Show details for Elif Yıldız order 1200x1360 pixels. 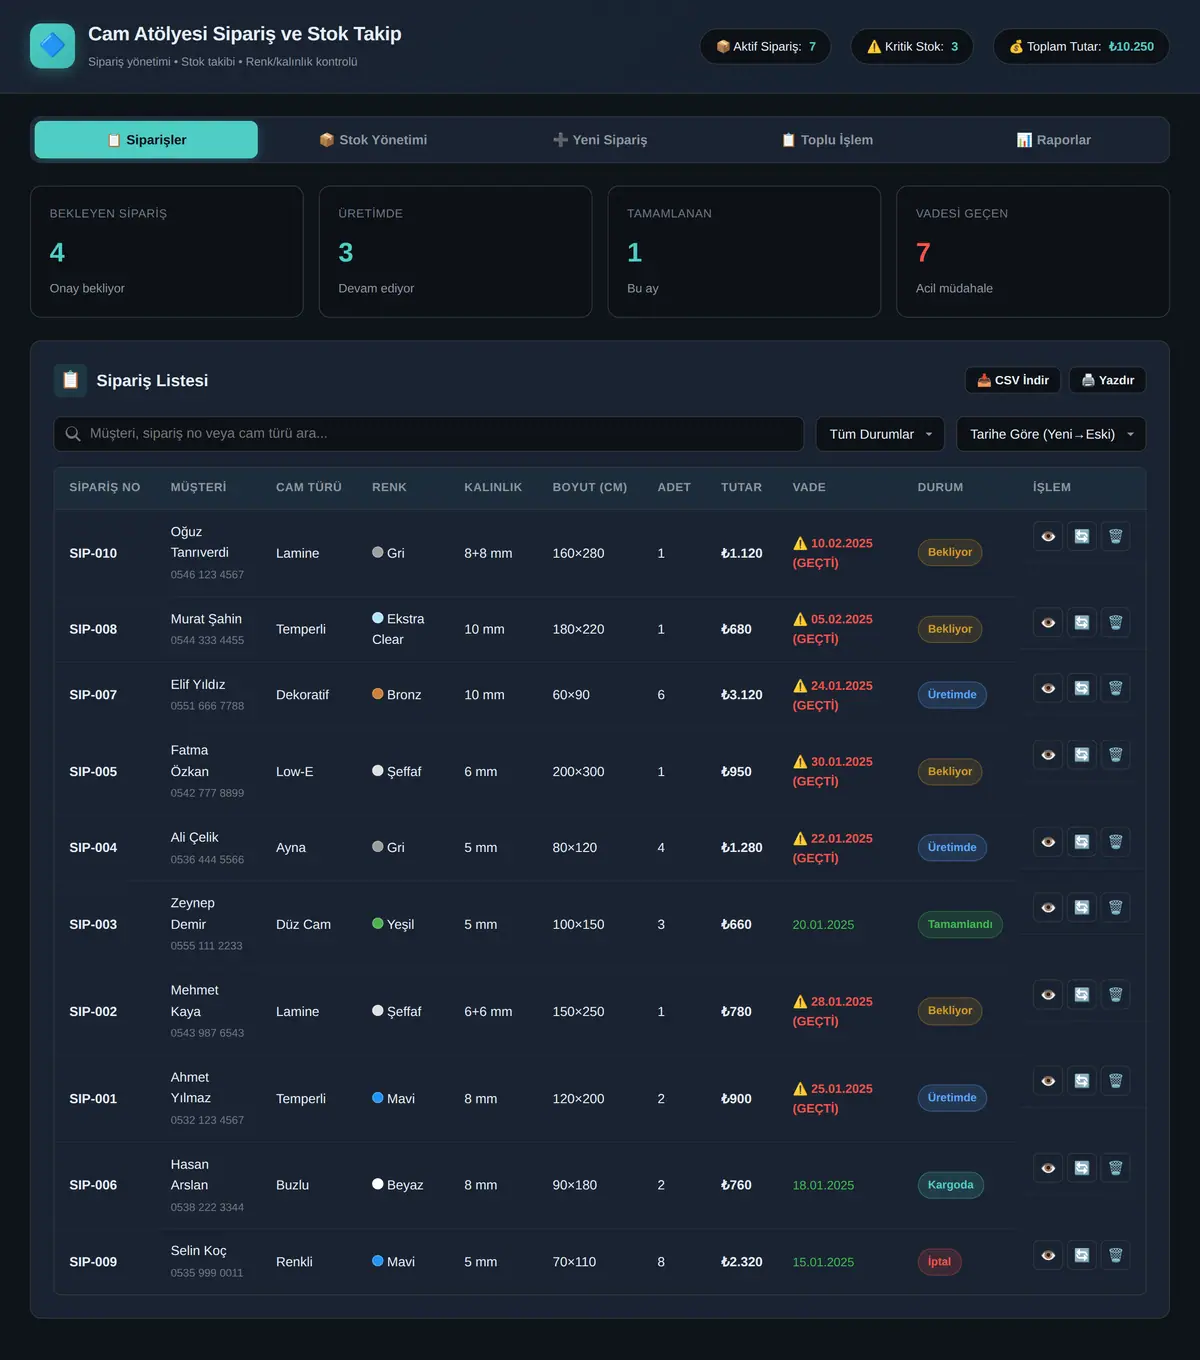pyautogui.click(x=1048, y=688)
